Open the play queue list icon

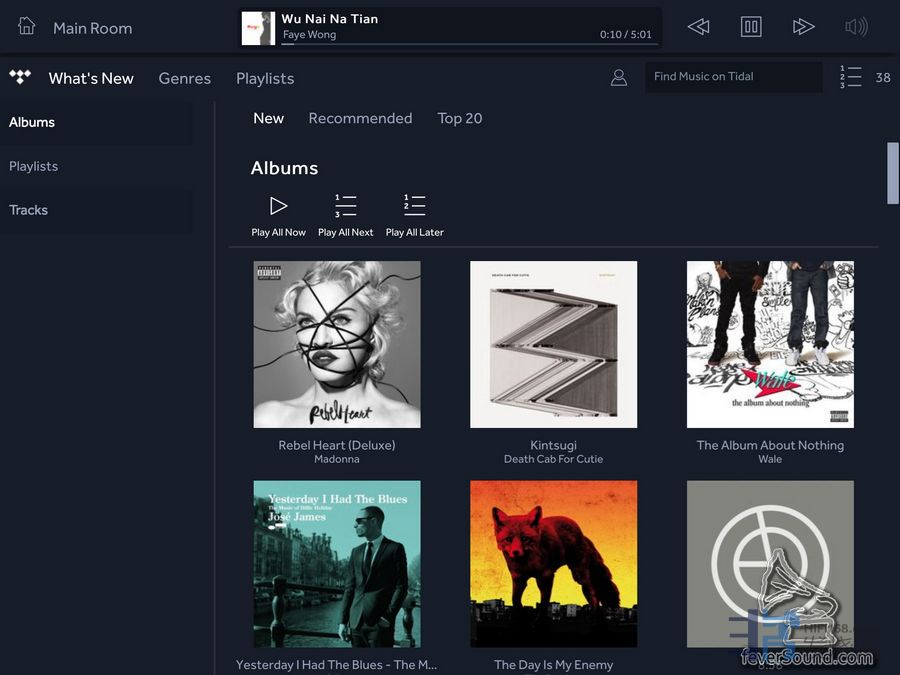click(851, 77)
